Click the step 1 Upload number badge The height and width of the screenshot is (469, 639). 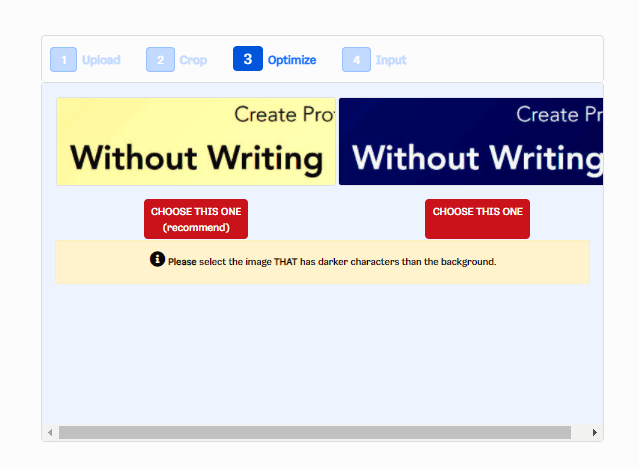64,59
